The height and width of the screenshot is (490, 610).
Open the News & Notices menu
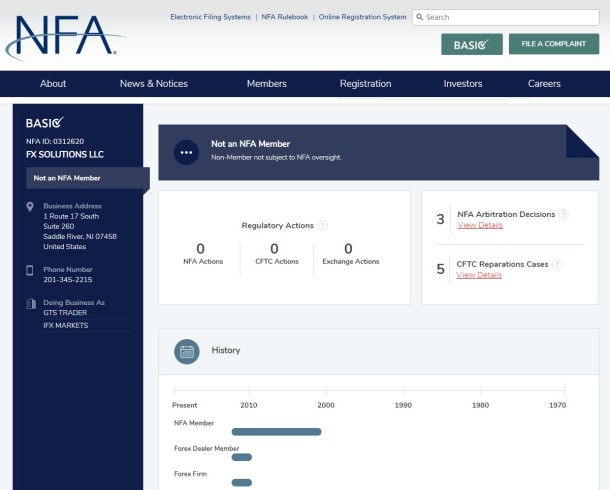[x=154, y=84]
